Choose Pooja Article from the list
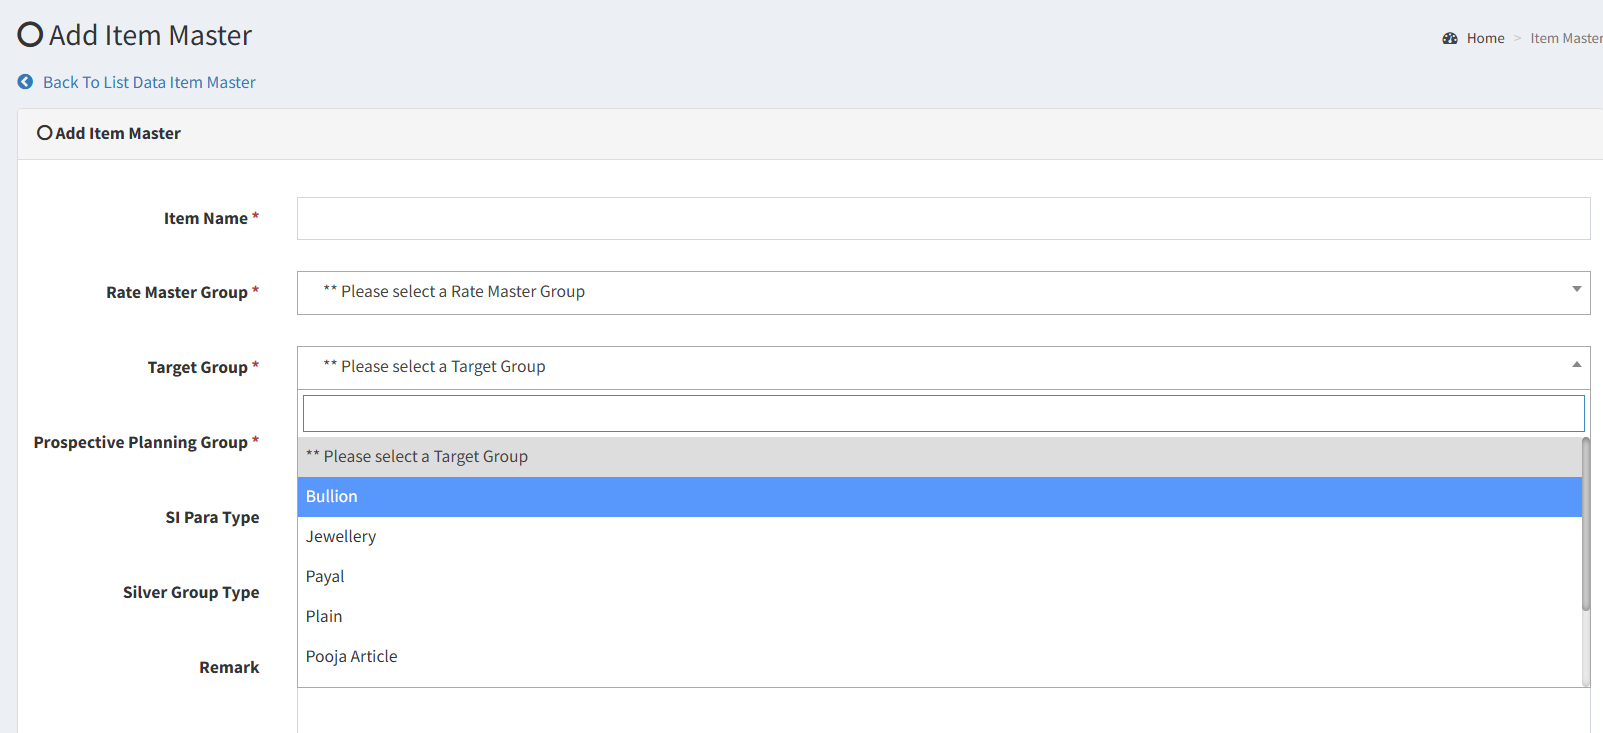The width and height of the screenshot is (1603, 733). 939,657
